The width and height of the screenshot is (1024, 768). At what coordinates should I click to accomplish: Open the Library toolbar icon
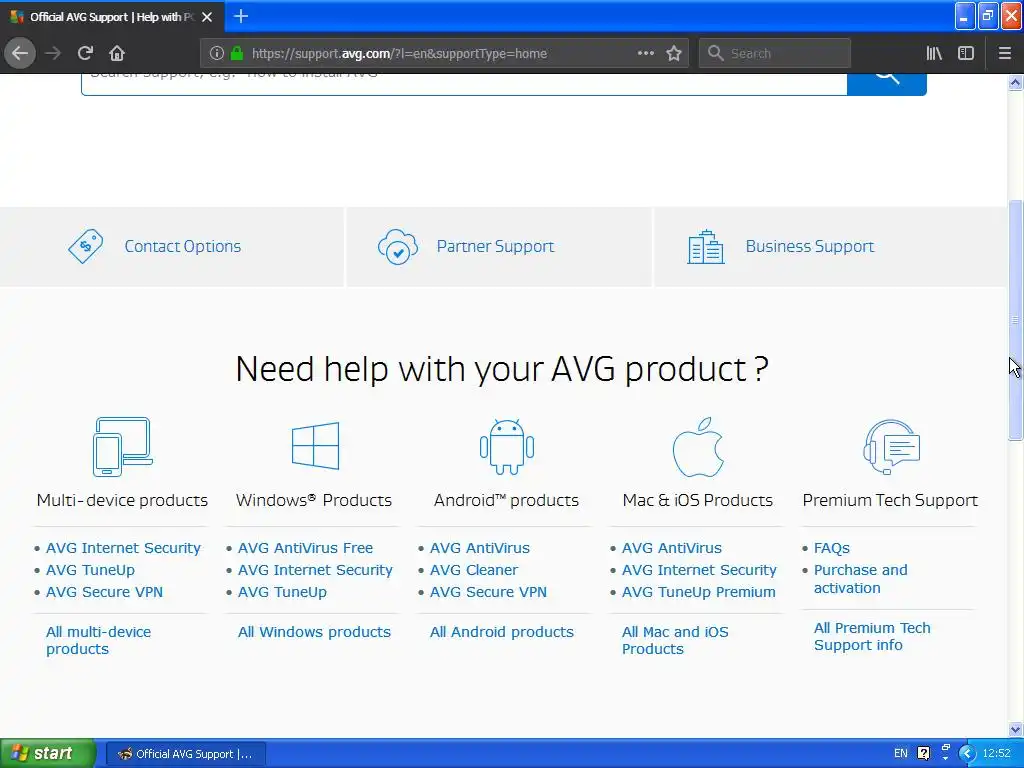(934, 53)
